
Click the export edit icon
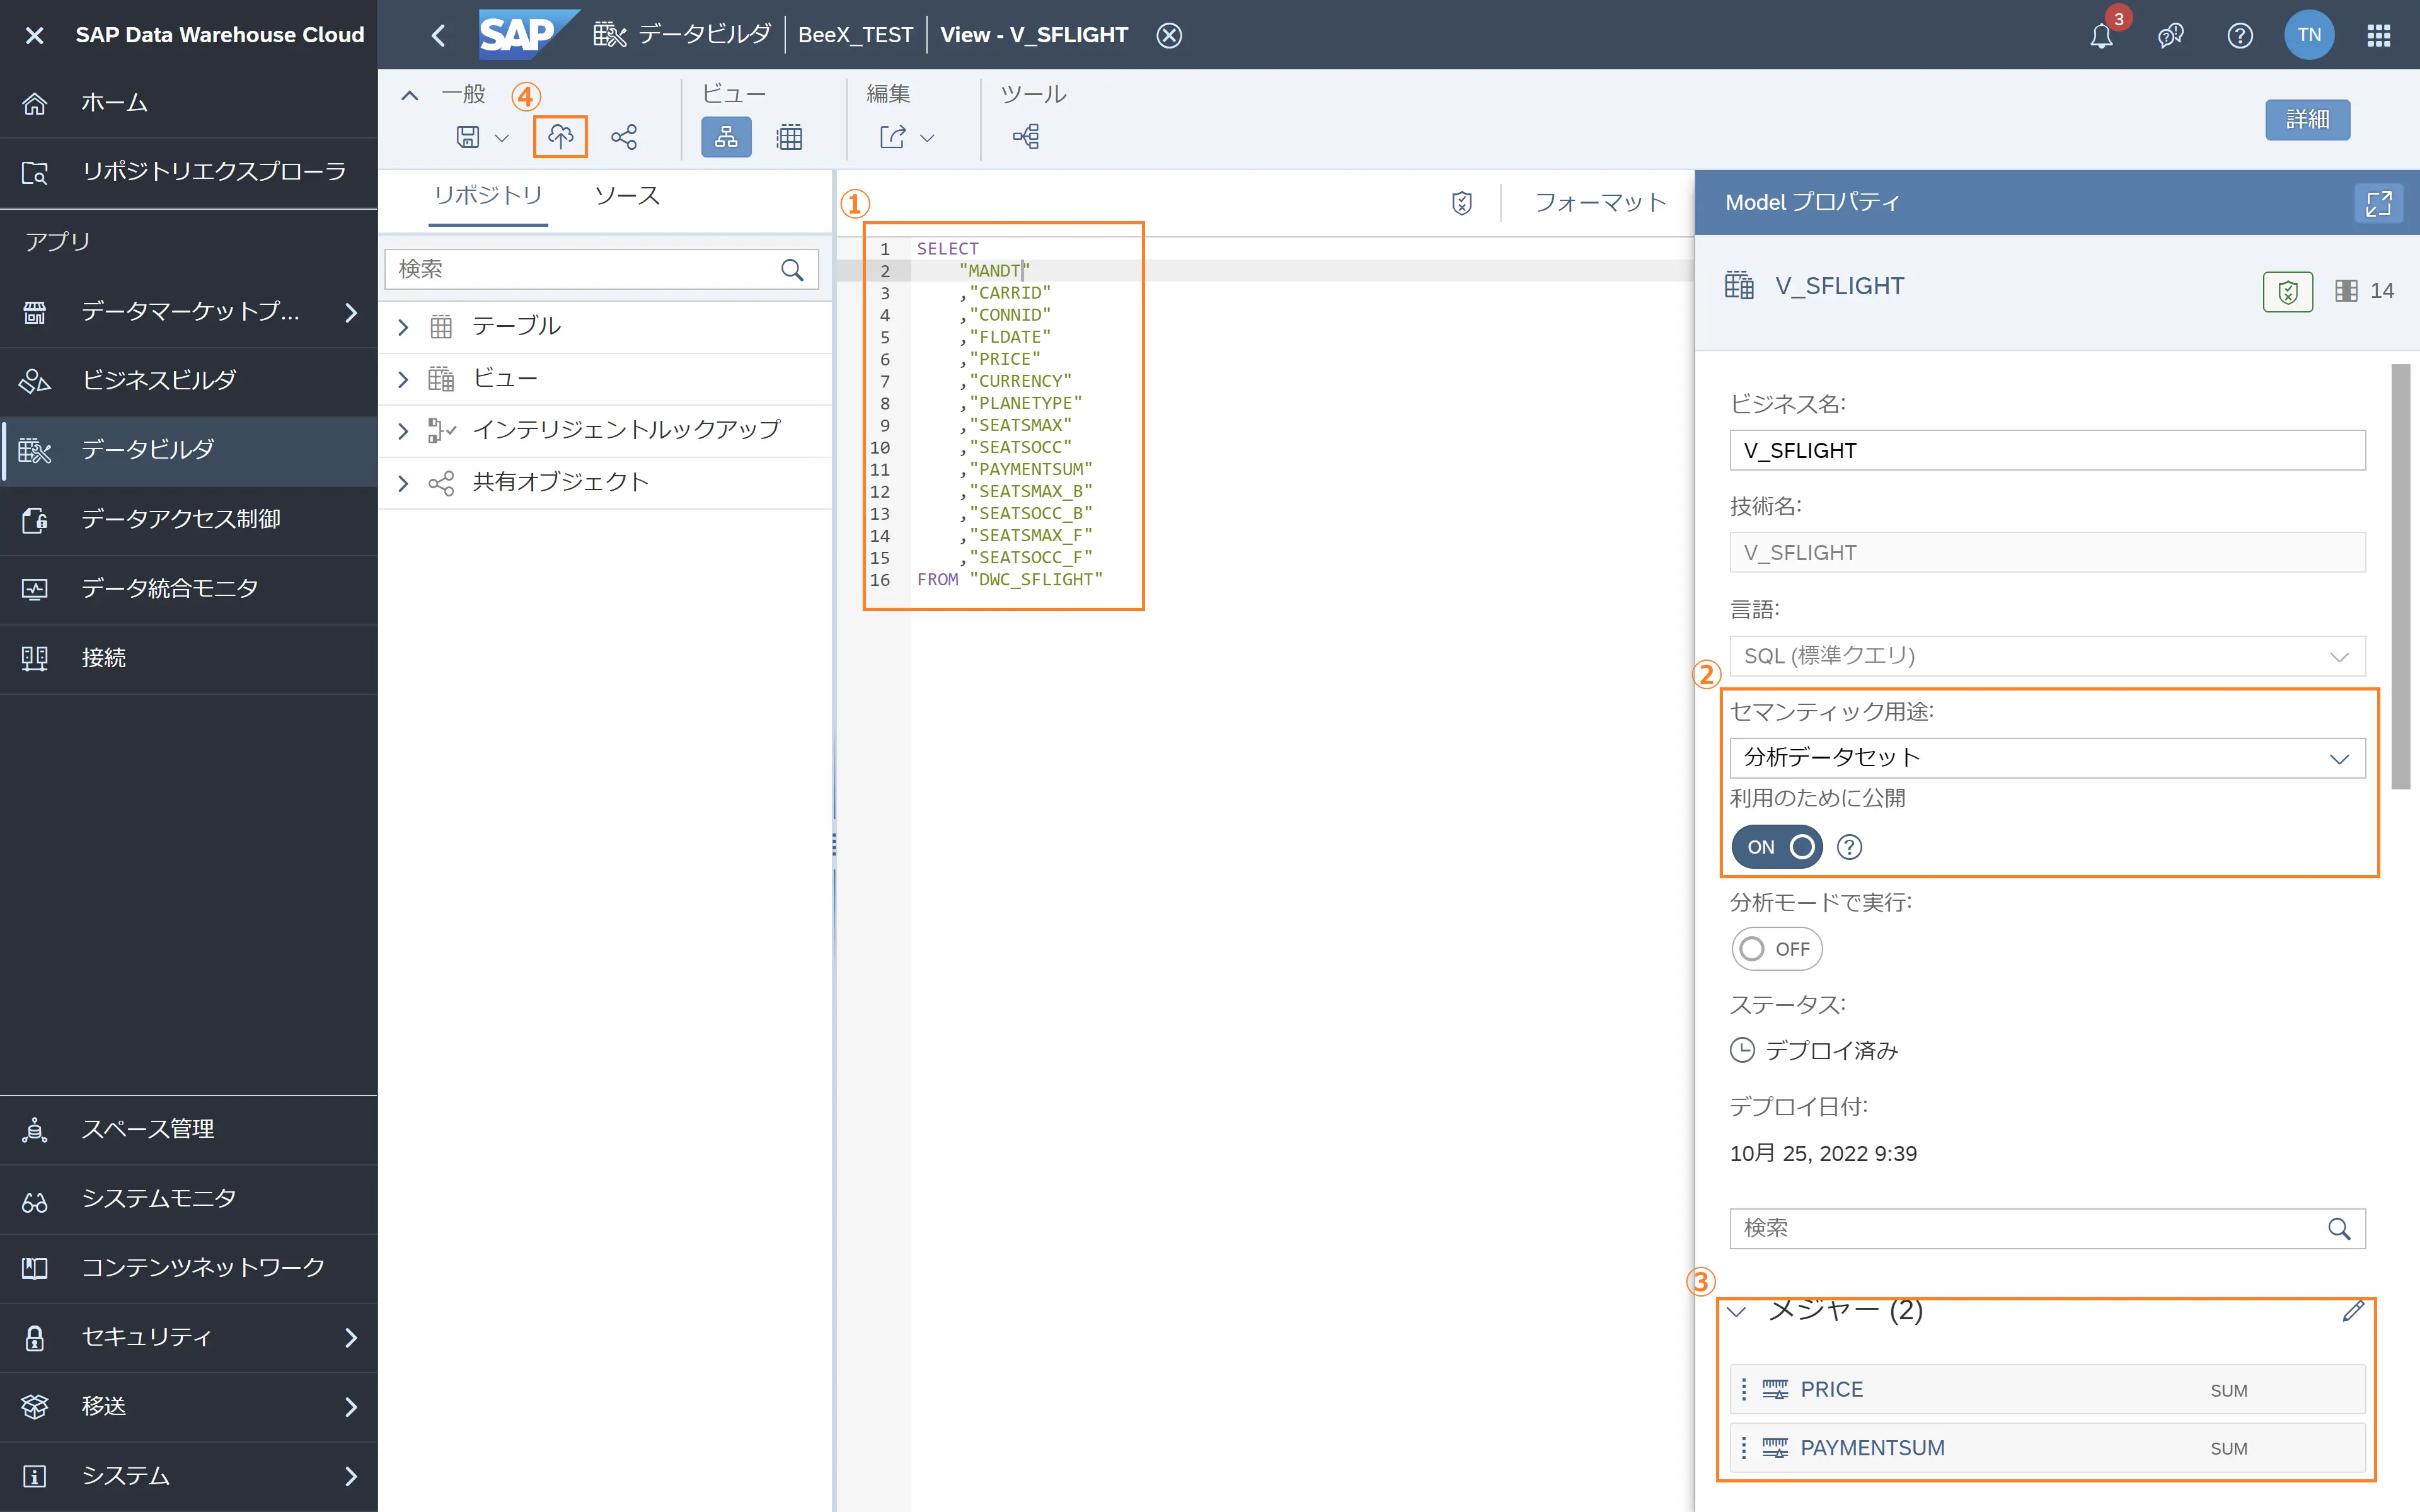click(x=893, y=137)
